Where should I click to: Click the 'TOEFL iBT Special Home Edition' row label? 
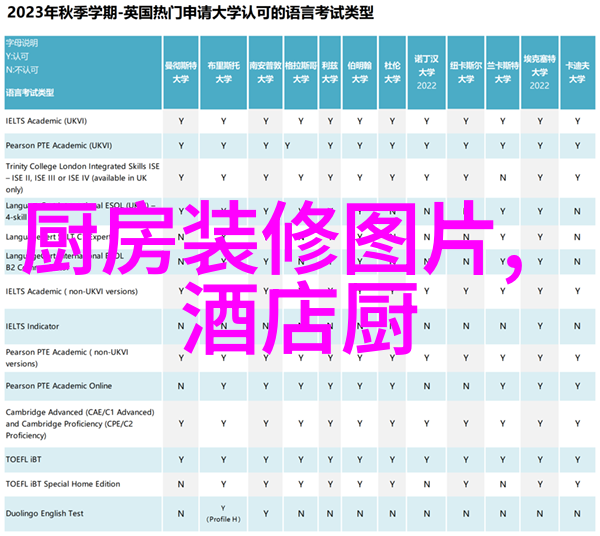pyautogui.click(x=63, y=484)
